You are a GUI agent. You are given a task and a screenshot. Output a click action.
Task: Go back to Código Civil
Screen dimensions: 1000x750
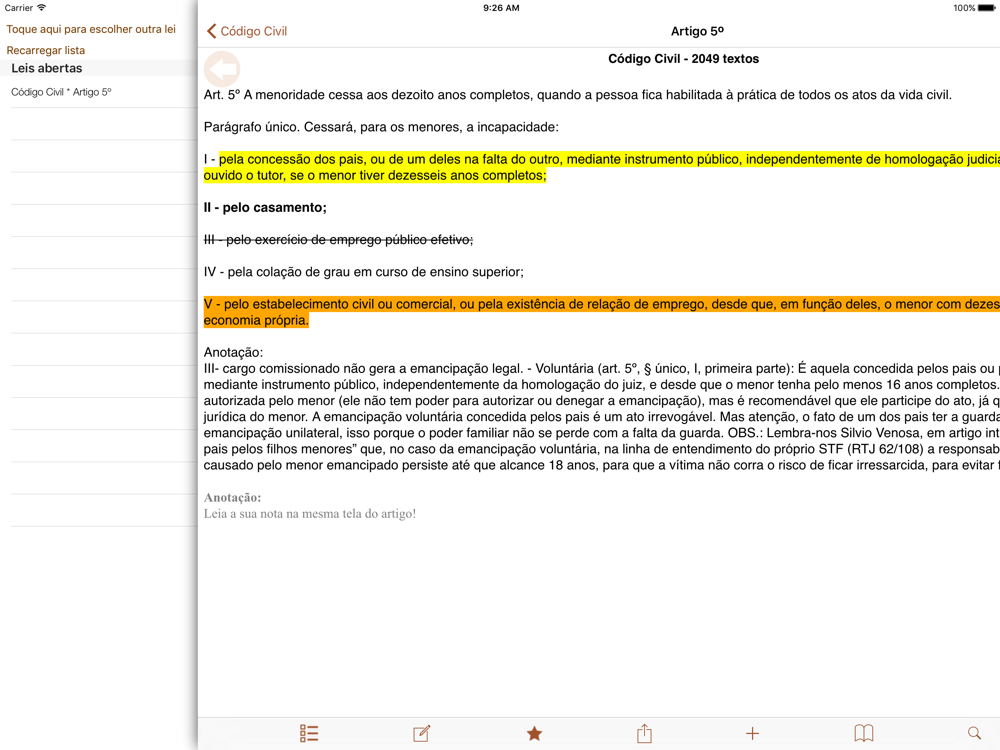[247, 31]
